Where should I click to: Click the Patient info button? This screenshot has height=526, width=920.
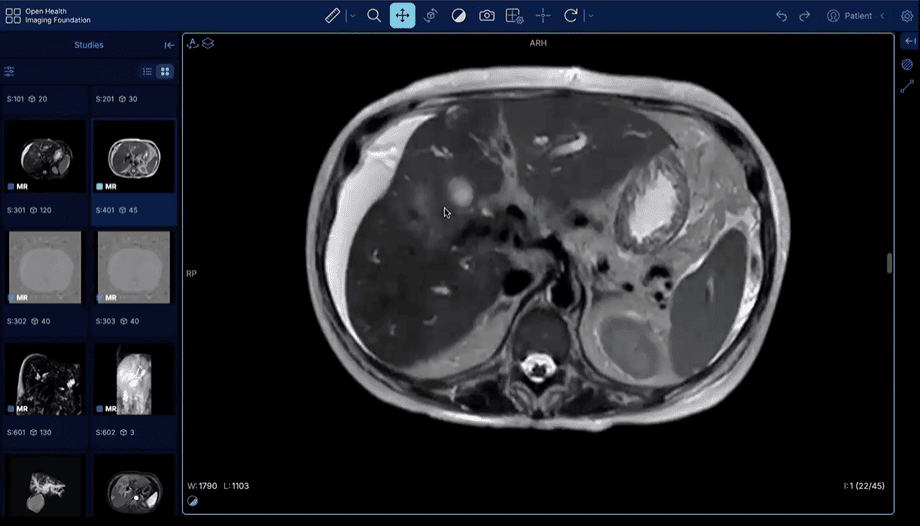[849, 16]
